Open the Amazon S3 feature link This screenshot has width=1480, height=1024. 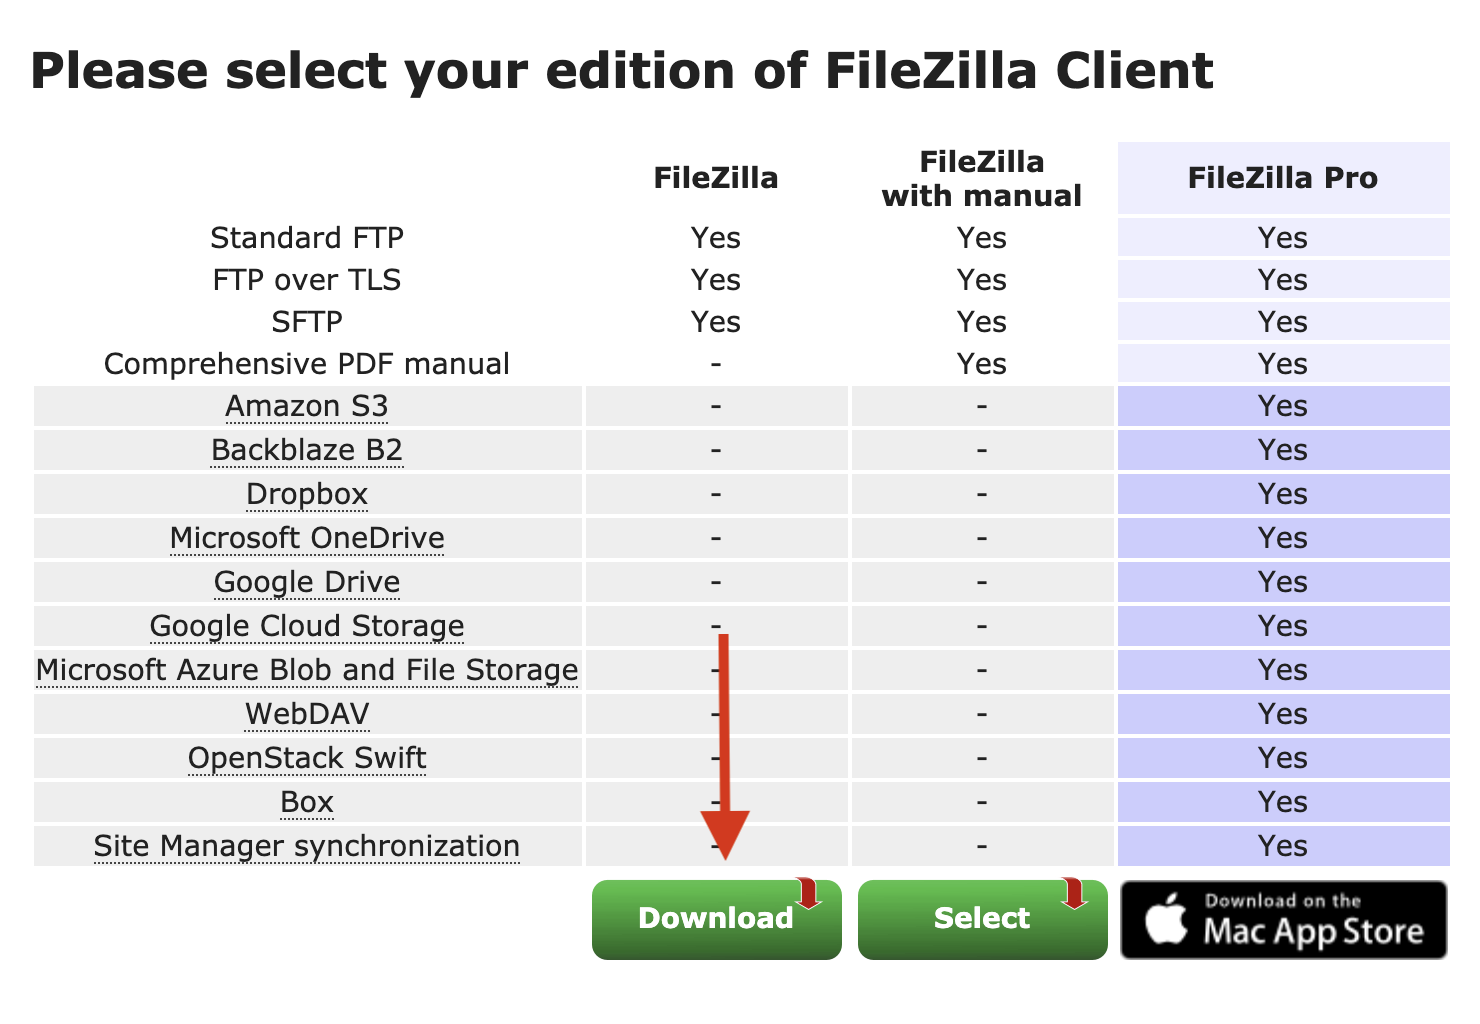point(307,406)
